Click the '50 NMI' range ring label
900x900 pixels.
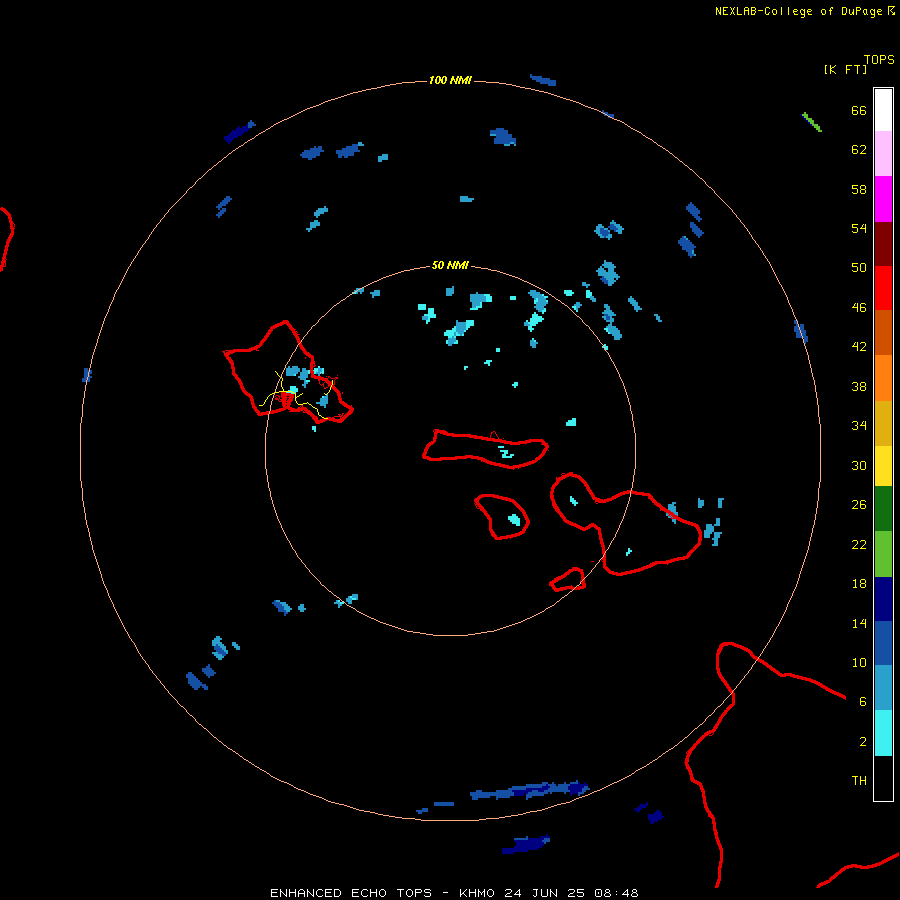pos(450,265)
